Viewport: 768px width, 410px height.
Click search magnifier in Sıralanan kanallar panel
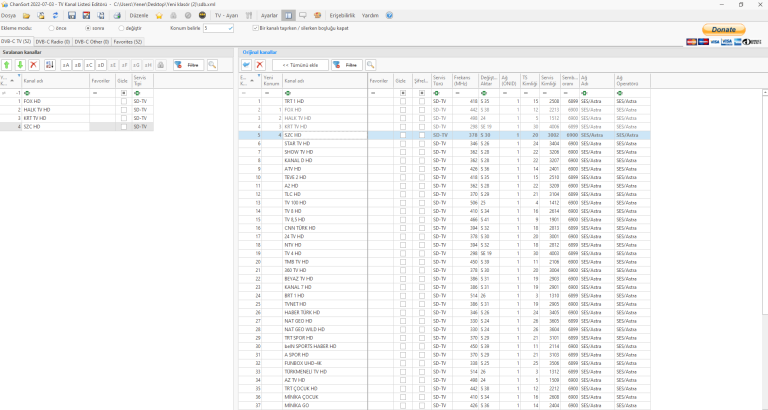click(x=212, y=65)
